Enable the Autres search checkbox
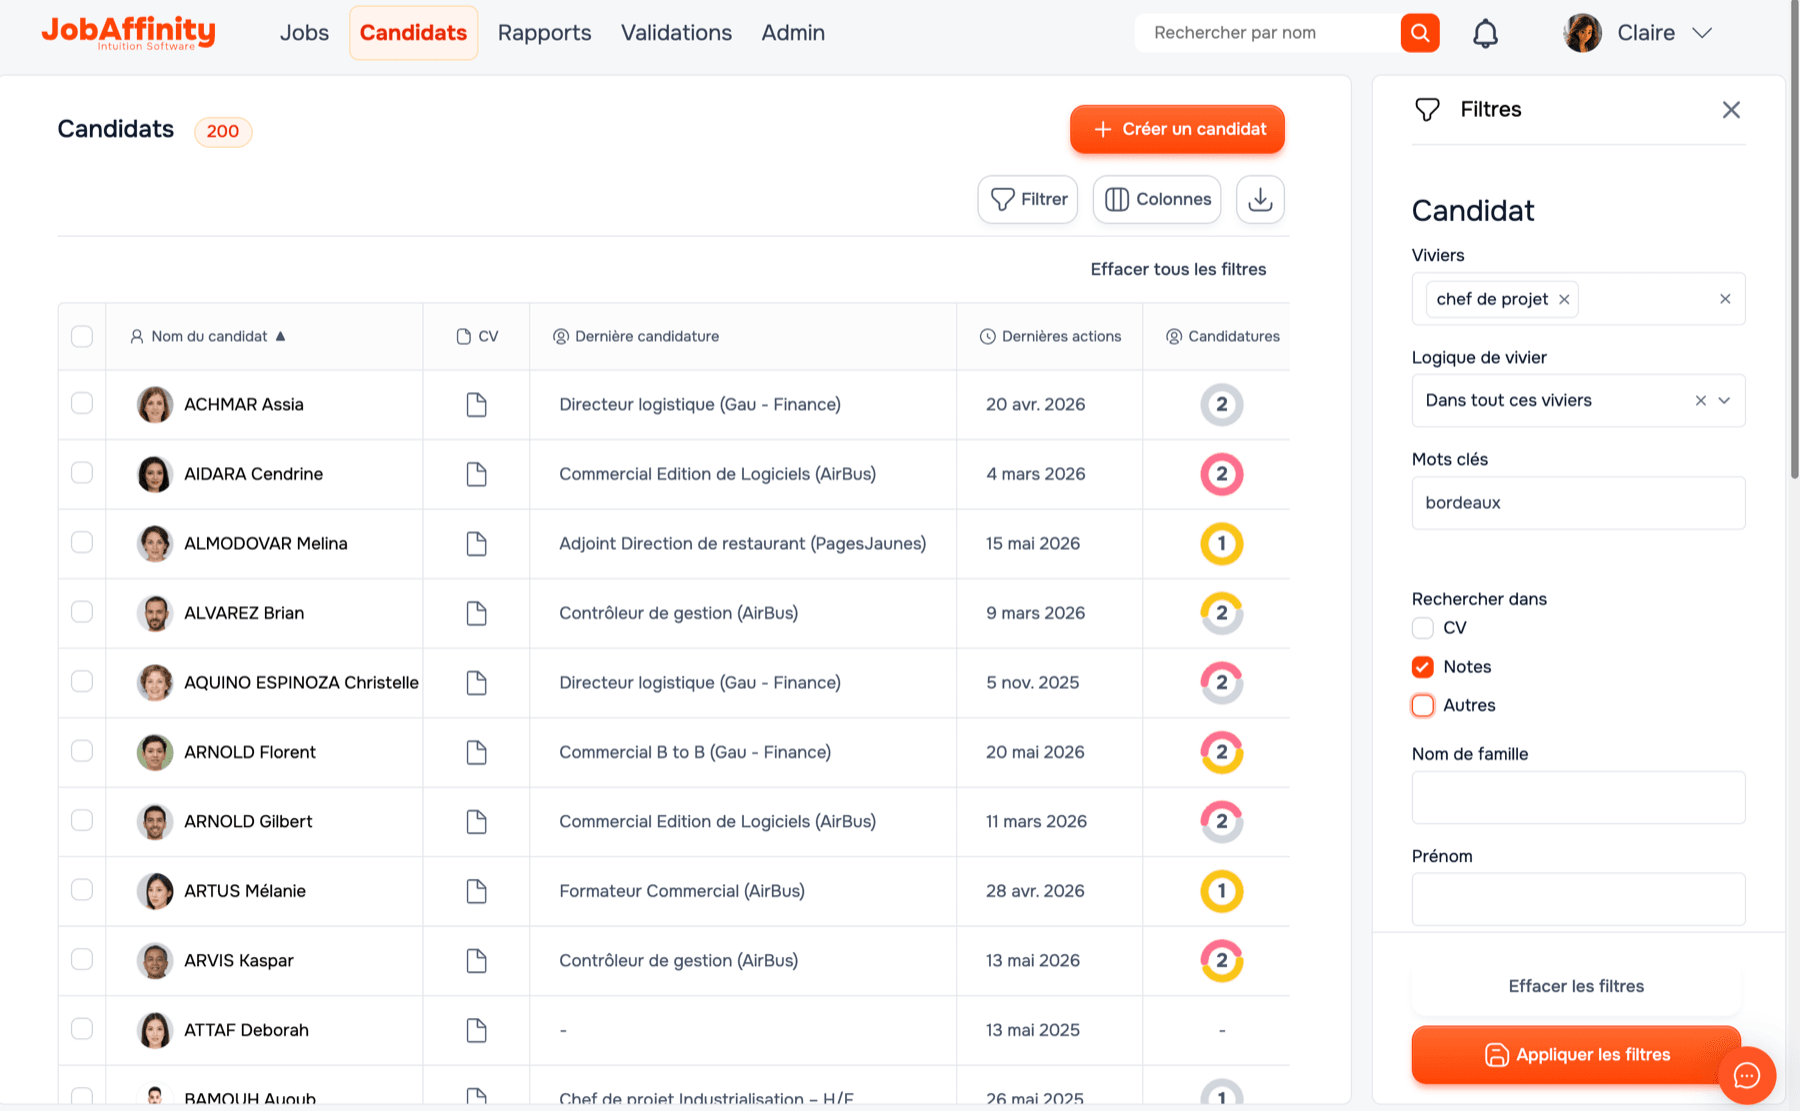Screen dimensions: 1800x1111 pos(1422,705)
